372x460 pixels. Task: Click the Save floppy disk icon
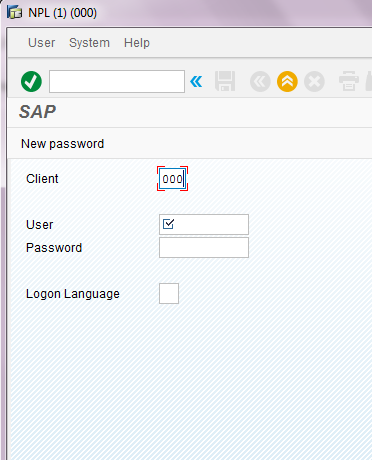(x=225, y=81)
